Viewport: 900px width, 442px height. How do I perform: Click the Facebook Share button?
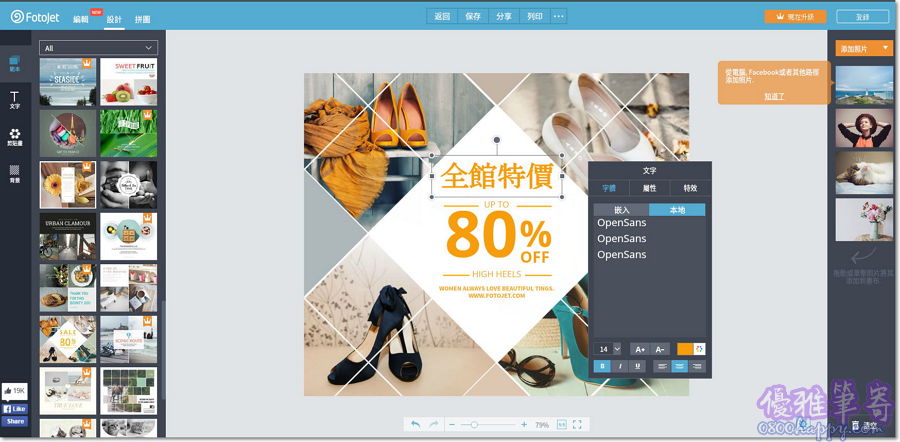pyautogui.click(x=14, y=421)
